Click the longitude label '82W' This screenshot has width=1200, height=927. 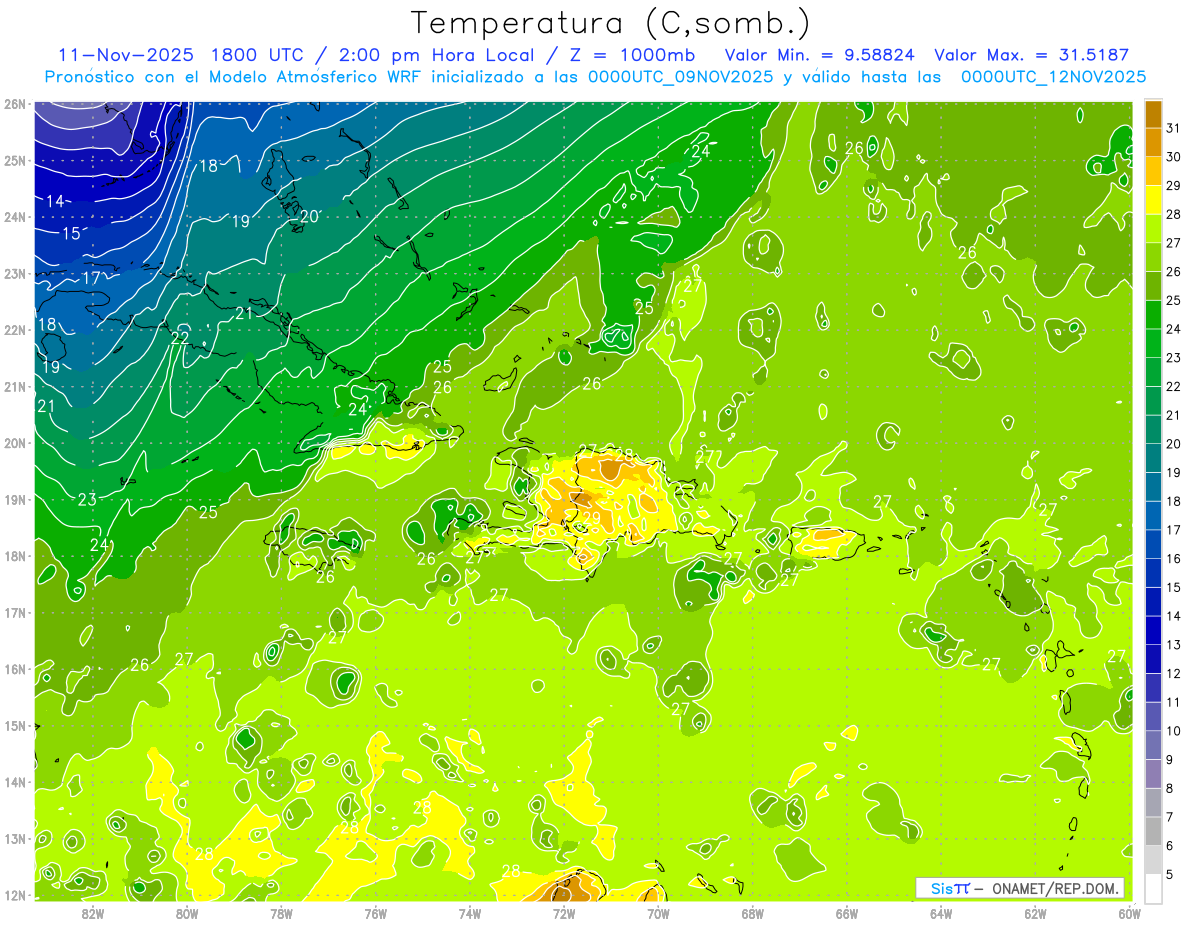pos(93,913)
